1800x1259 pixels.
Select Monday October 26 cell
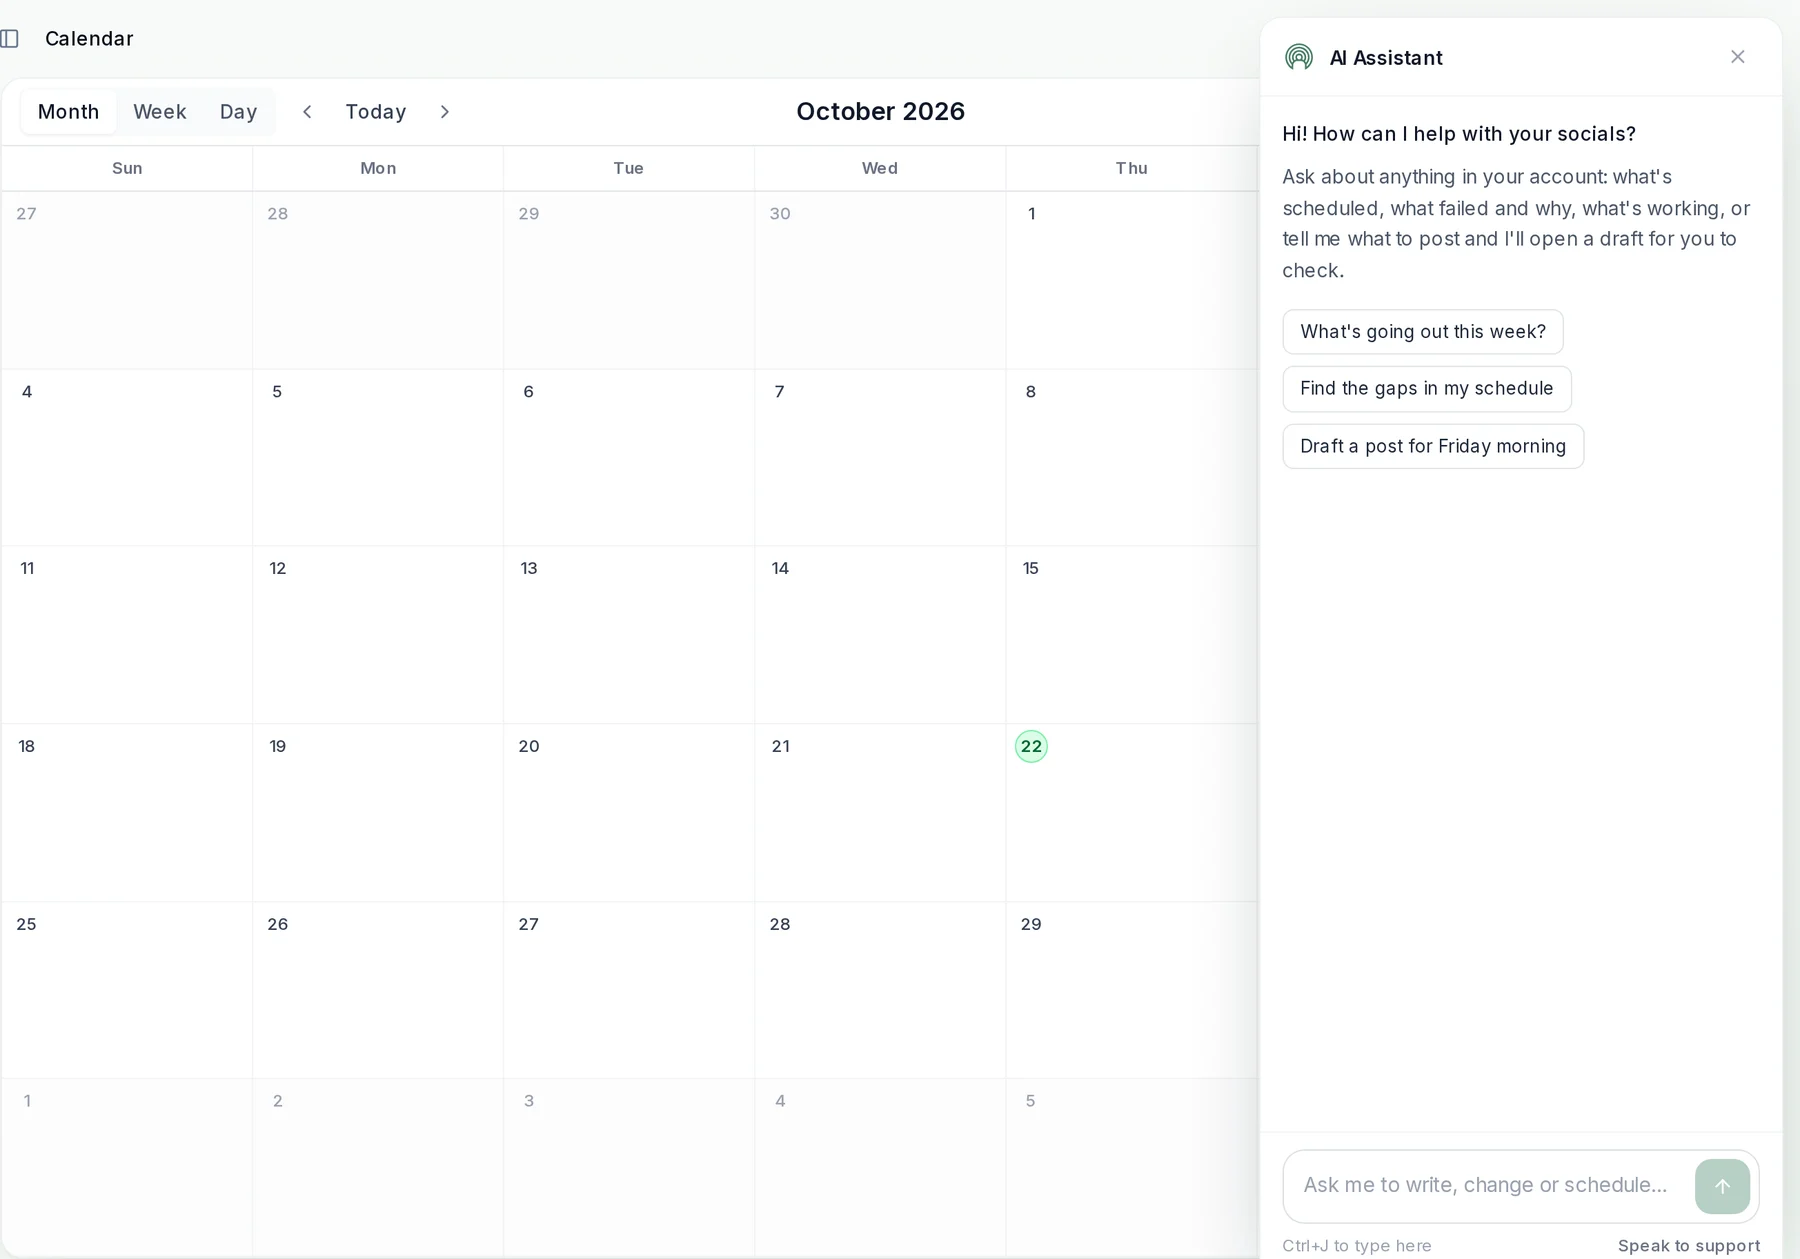(x=378, y=990)
